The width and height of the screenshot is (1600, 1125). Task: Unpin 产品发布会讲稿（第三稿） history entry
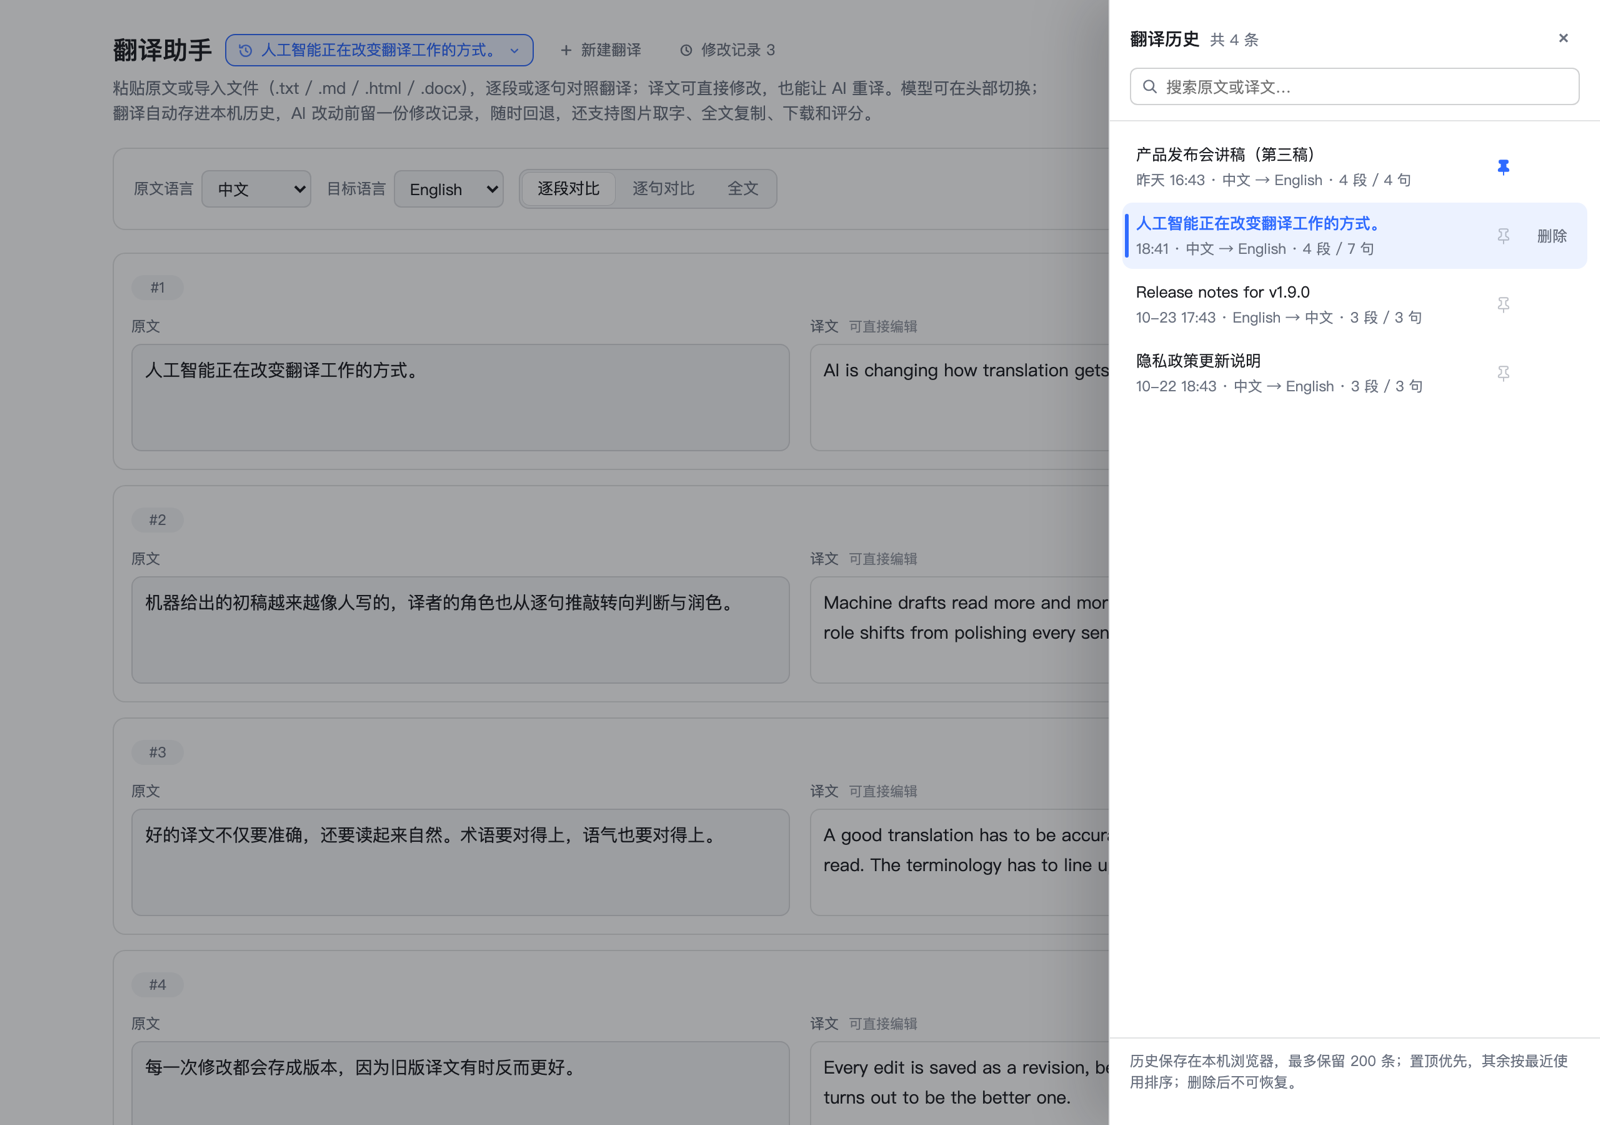[1503, 167]
